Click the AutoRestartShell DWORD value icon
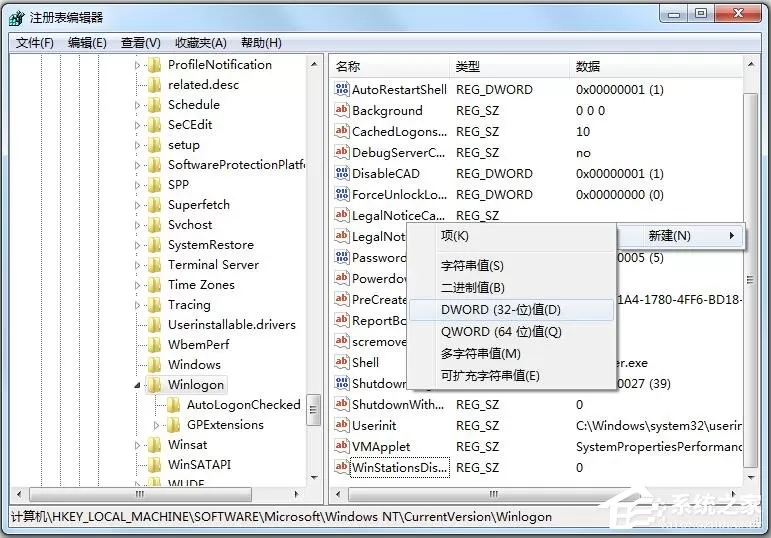Image resolution: width=771 pixels, height=538 pixels. pos(341,89)
